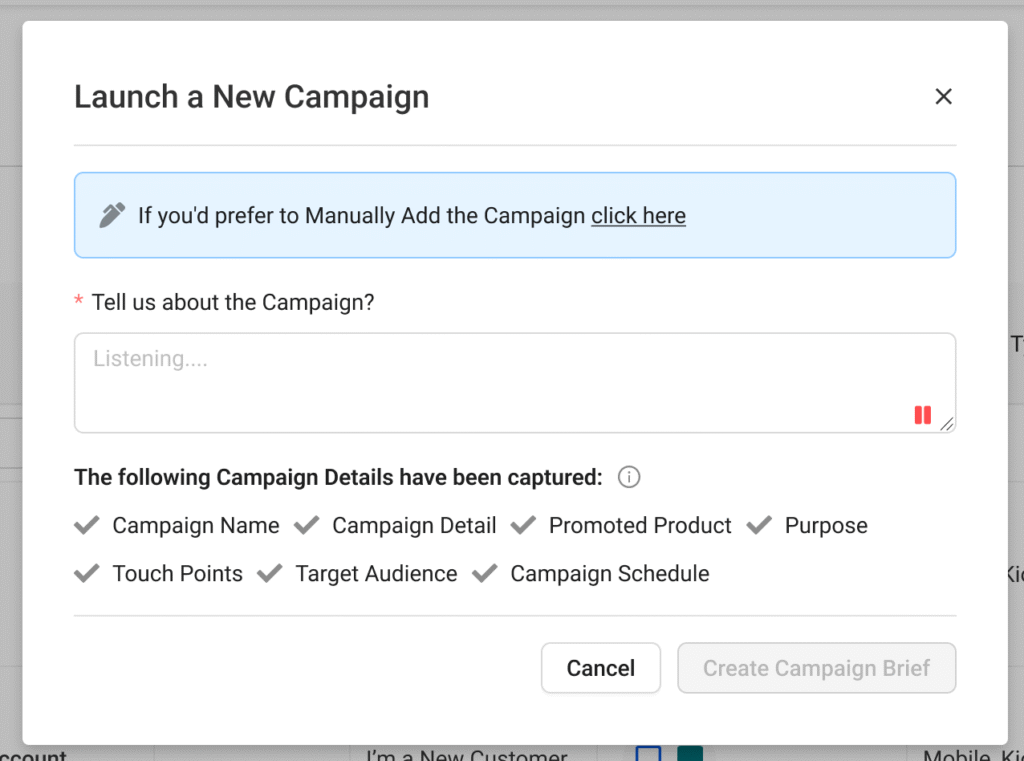
Task: Click the pencil icon in the blue banner
Action: (x=112, y=215)
